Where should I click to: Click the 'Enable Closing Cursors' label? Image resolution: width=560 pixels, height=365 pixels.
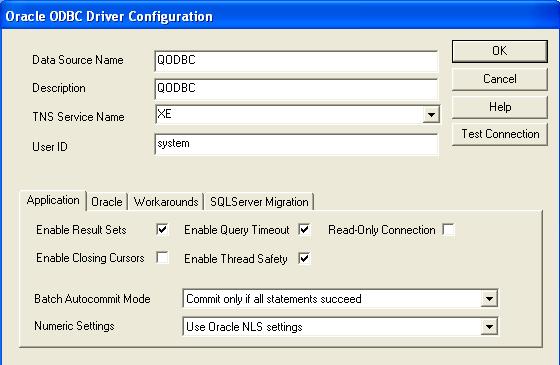point(90,258)
